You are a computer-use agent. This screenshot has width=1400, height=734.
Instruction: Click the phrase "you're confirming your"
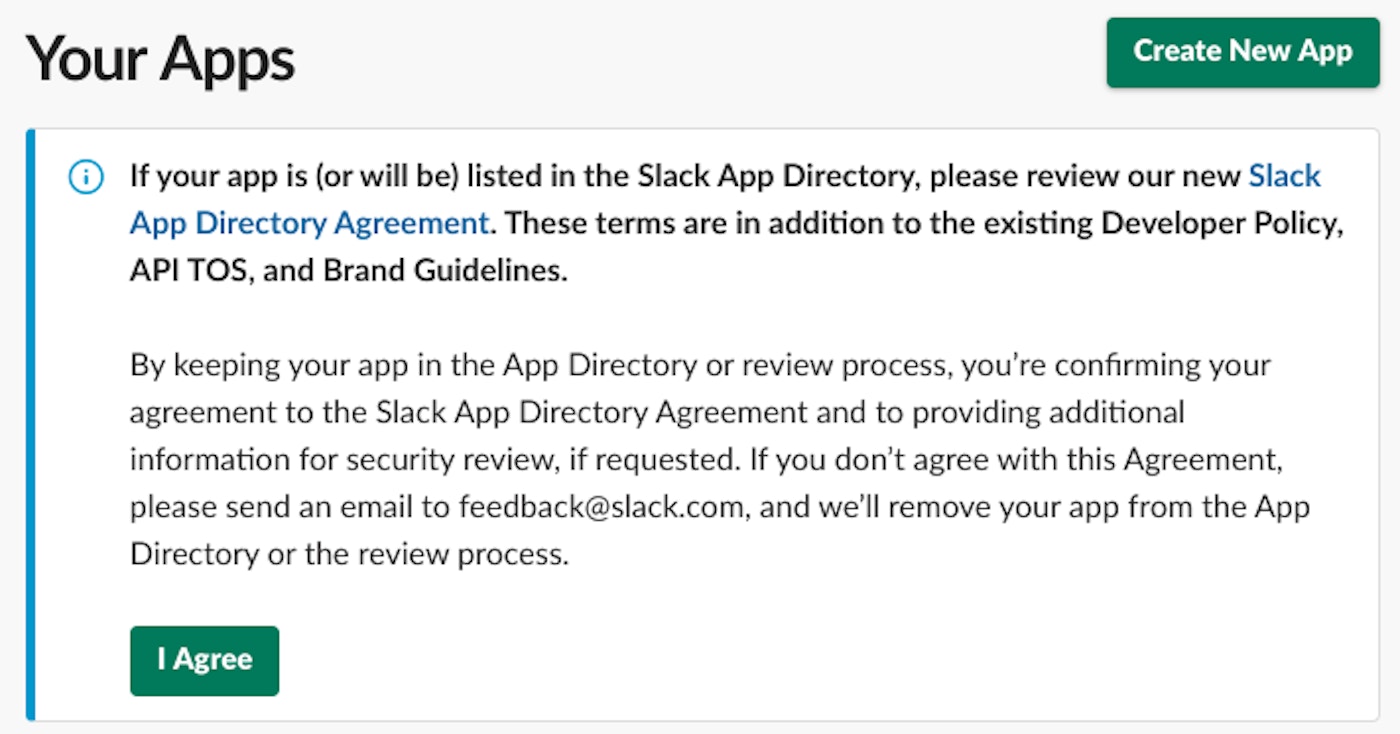pos(1115,365)
